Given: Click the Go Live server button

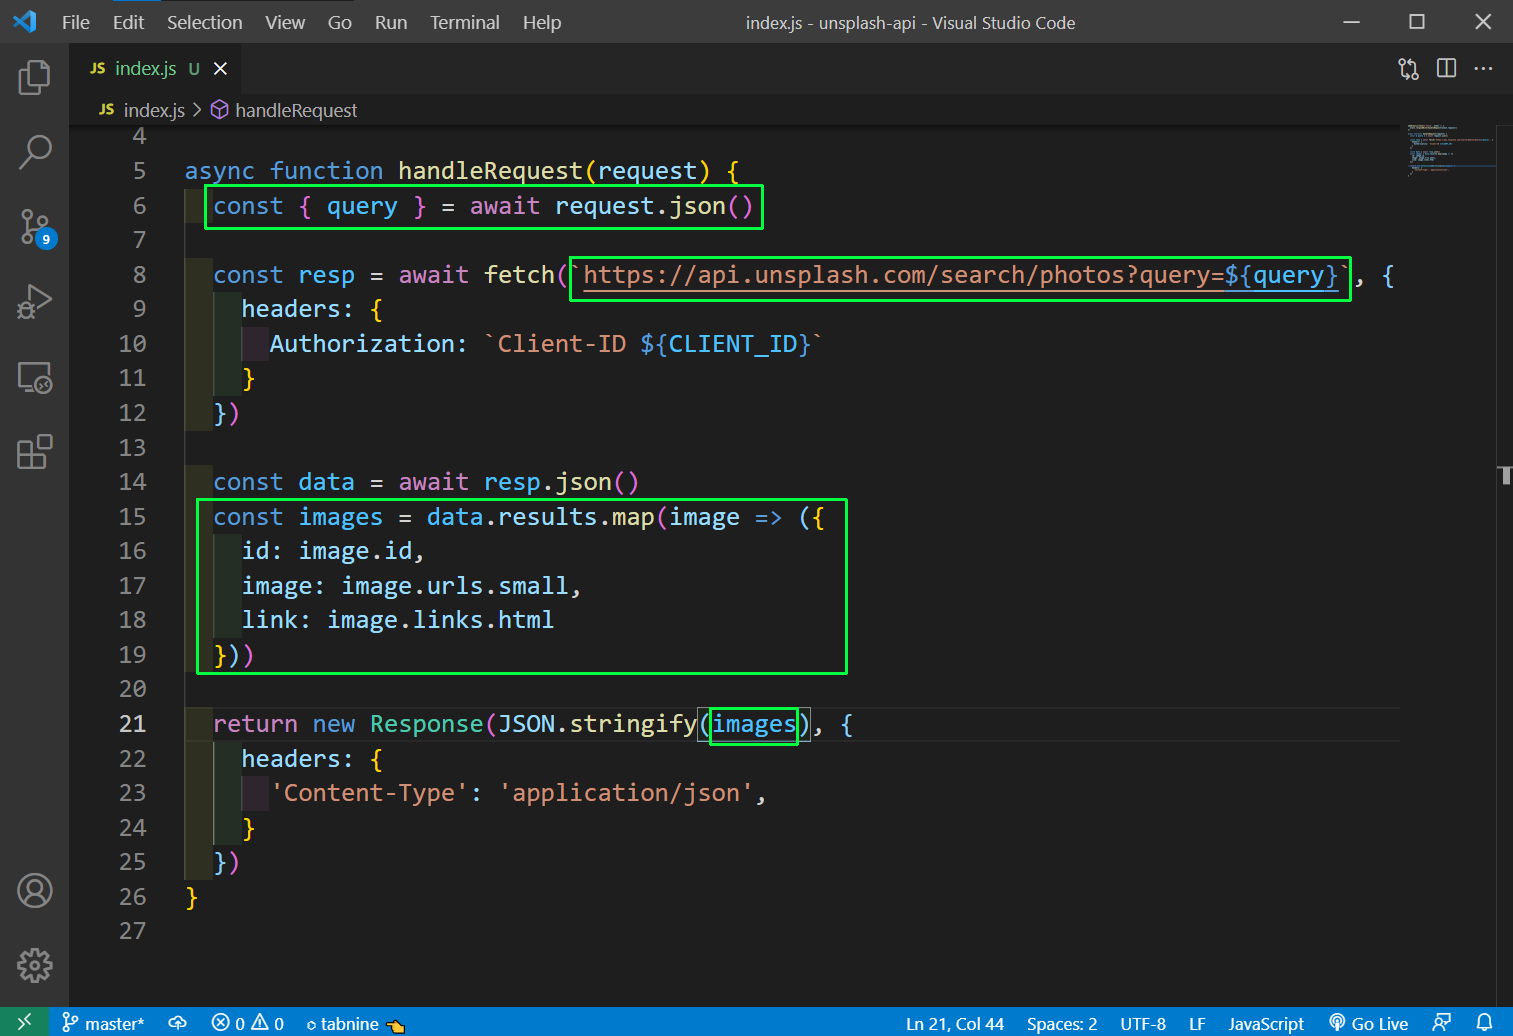Looking at the screenshot, I should [1368, 1023].
